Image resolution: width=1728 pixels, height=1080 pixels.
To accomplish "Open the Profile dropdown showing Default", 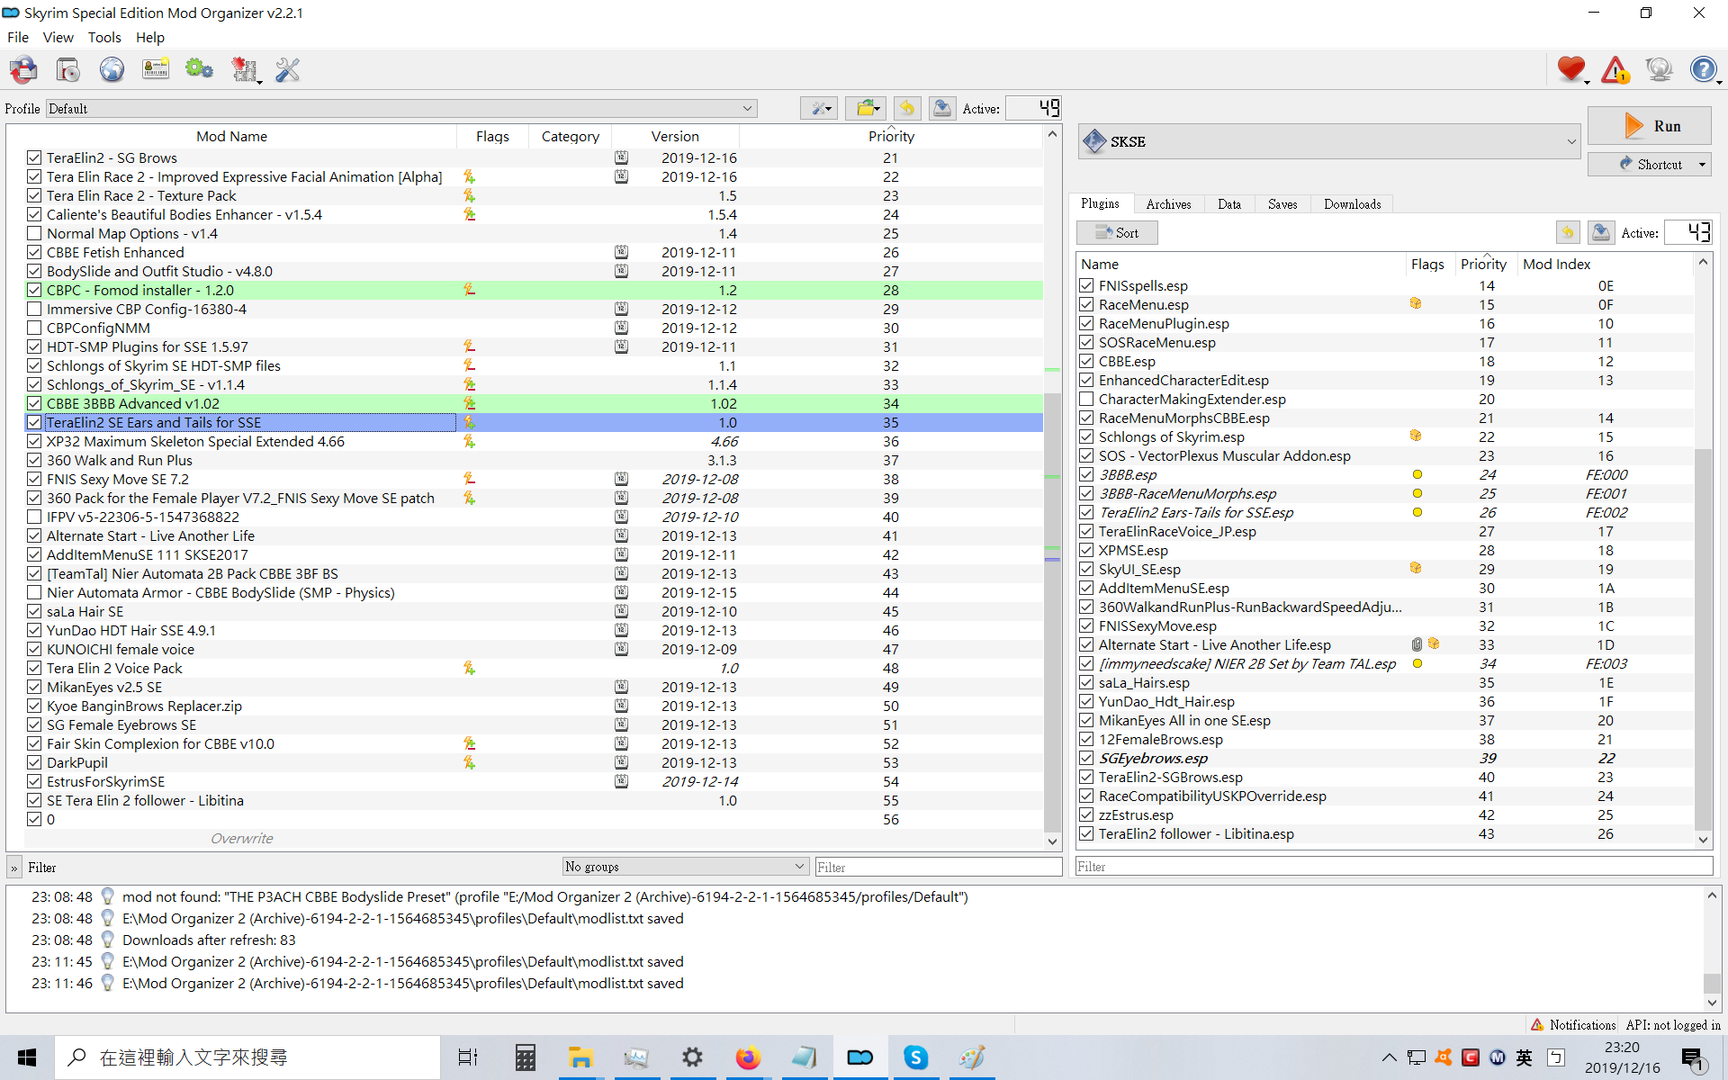I will tap(401, 108).
